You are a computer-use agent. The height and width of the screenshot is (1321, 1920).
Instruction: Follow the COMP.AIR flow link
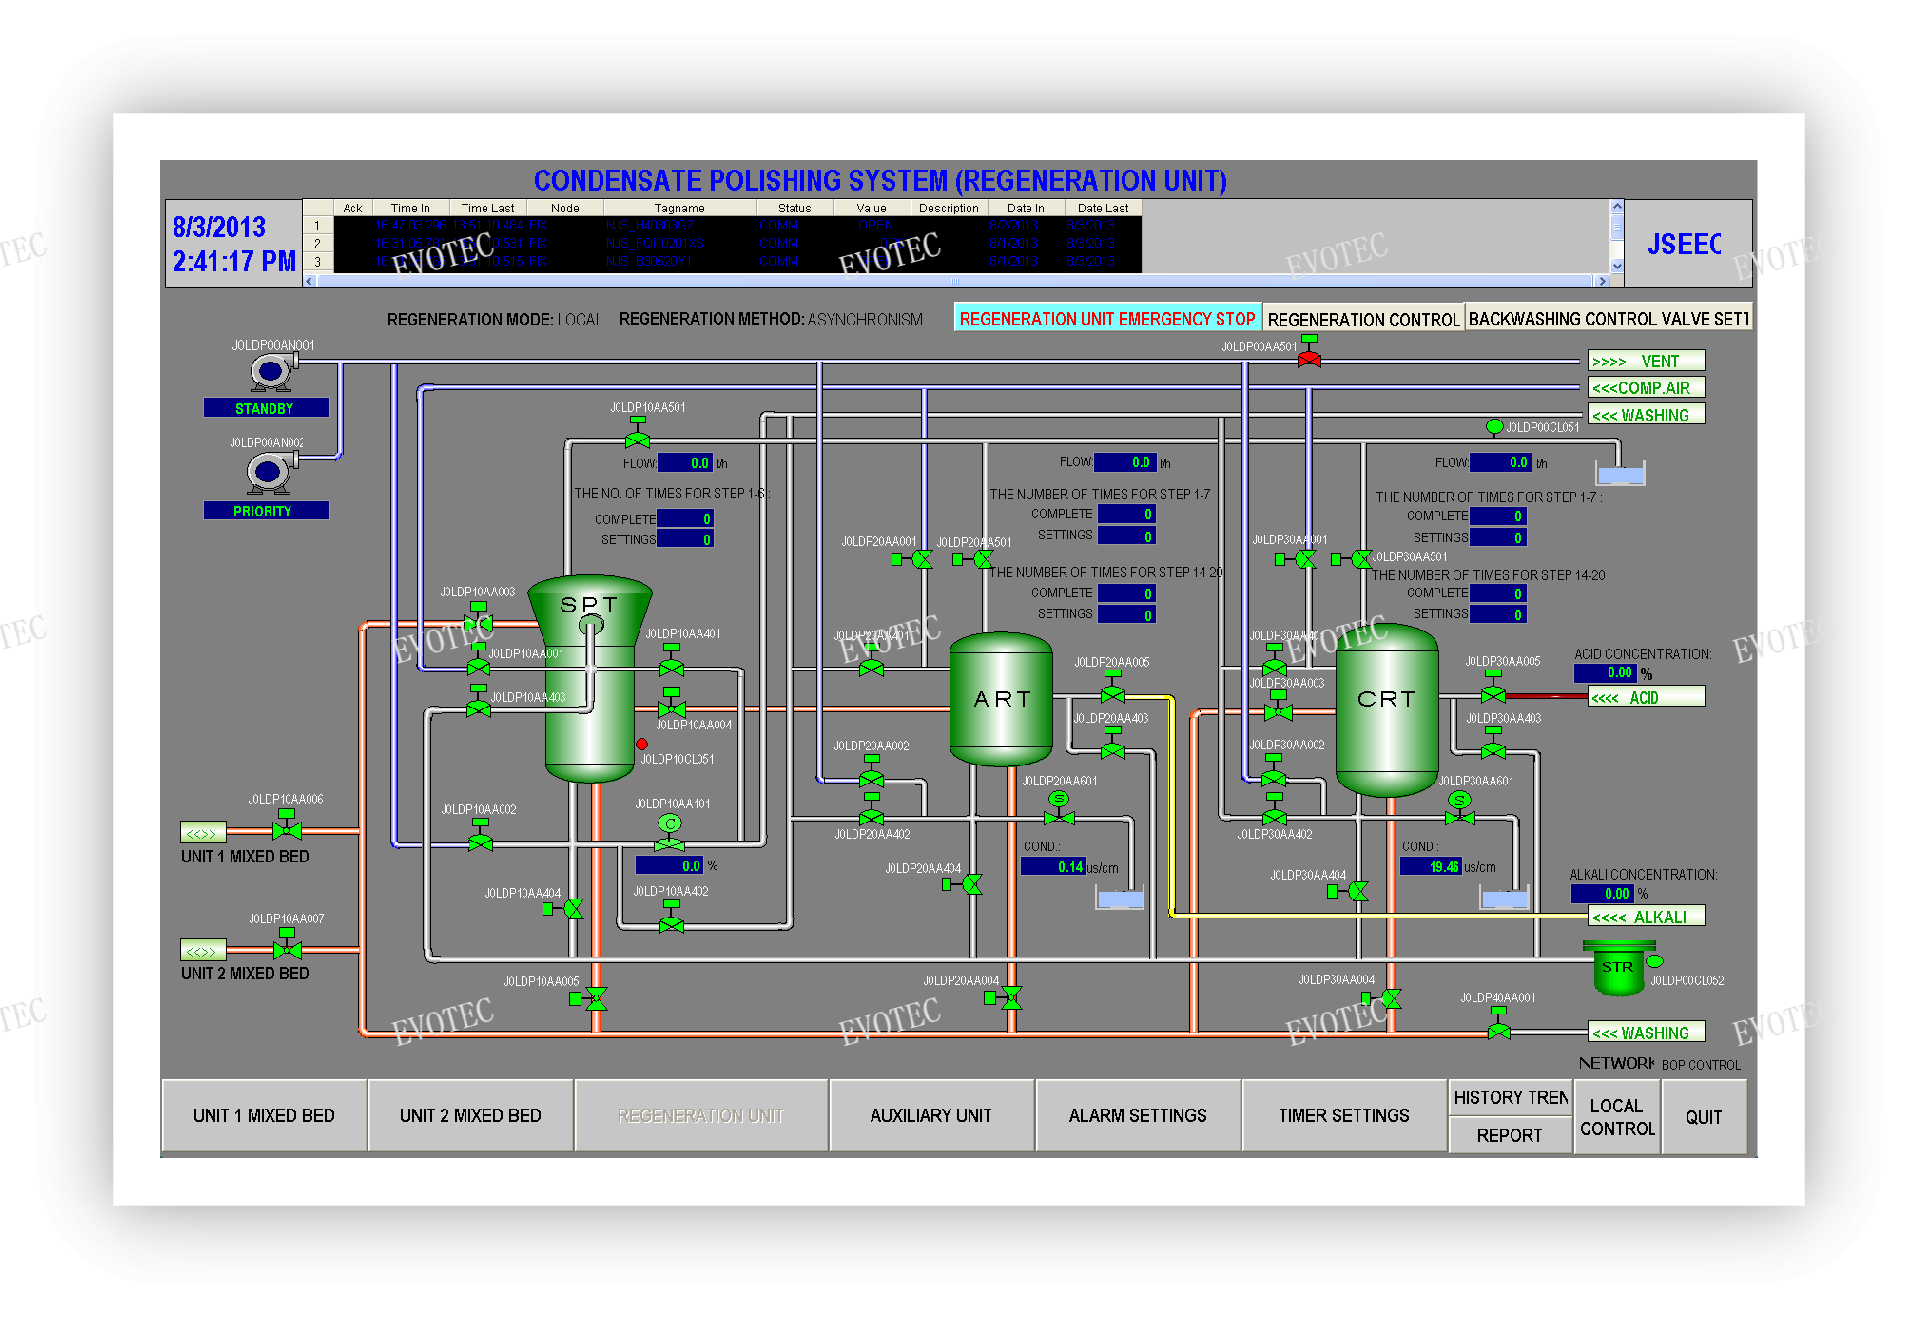coord(1647,388)
